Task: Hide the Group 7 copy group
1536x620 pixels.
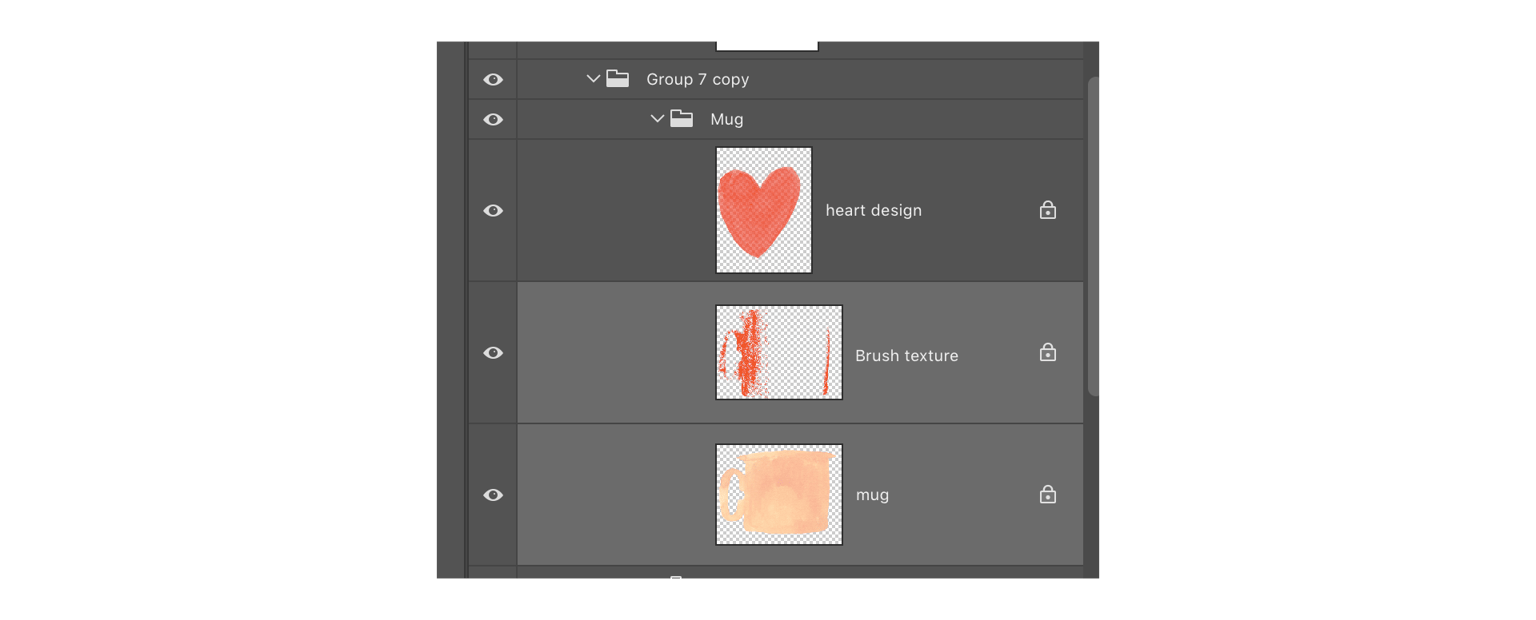Action: pyautogui.click(x=493, y=79)
